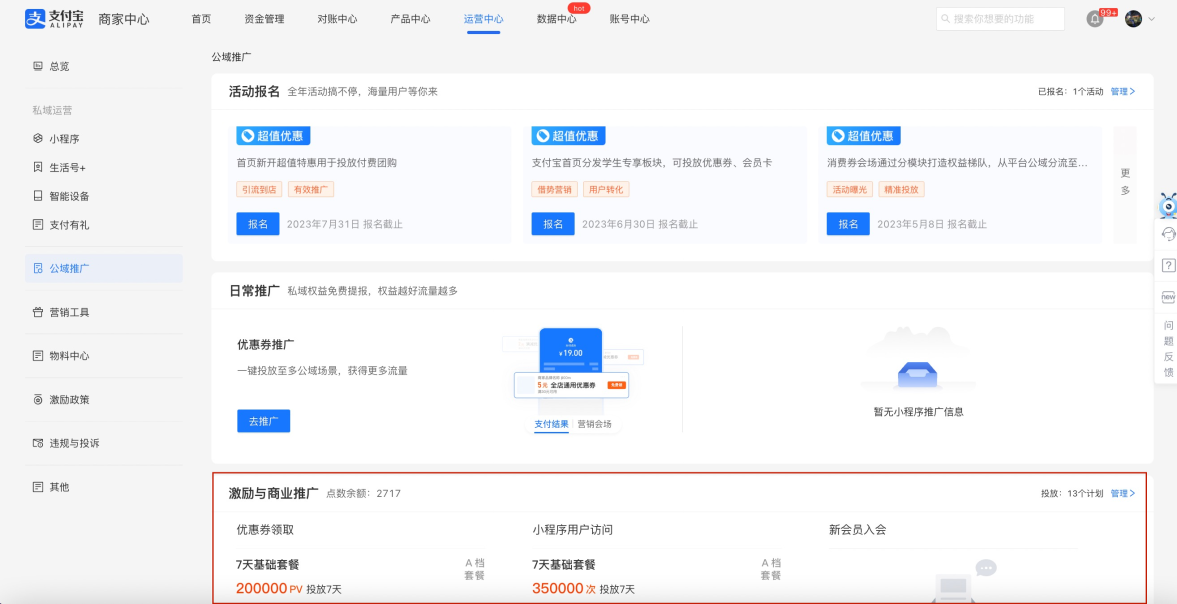Screen dimensions: 1177x604
Task: Click the 商家中心 title in the header
Action: tap(124, 20)
